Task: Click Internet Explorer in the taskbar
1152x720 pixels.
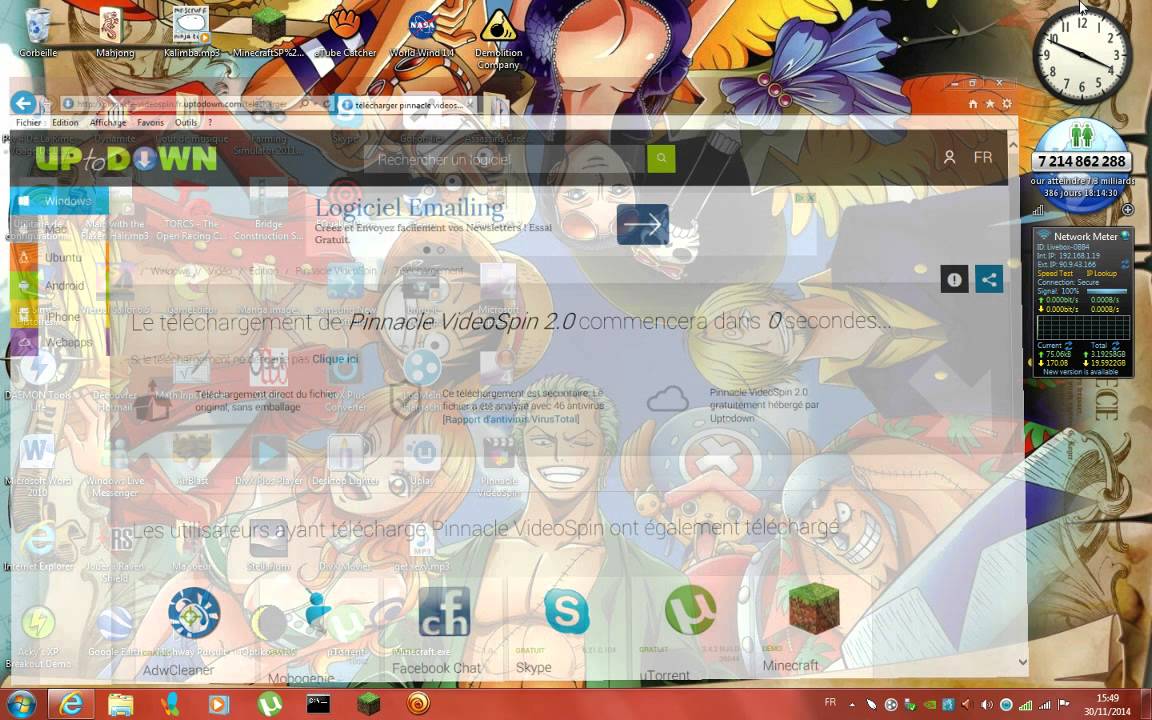Action: click(71, 704)
